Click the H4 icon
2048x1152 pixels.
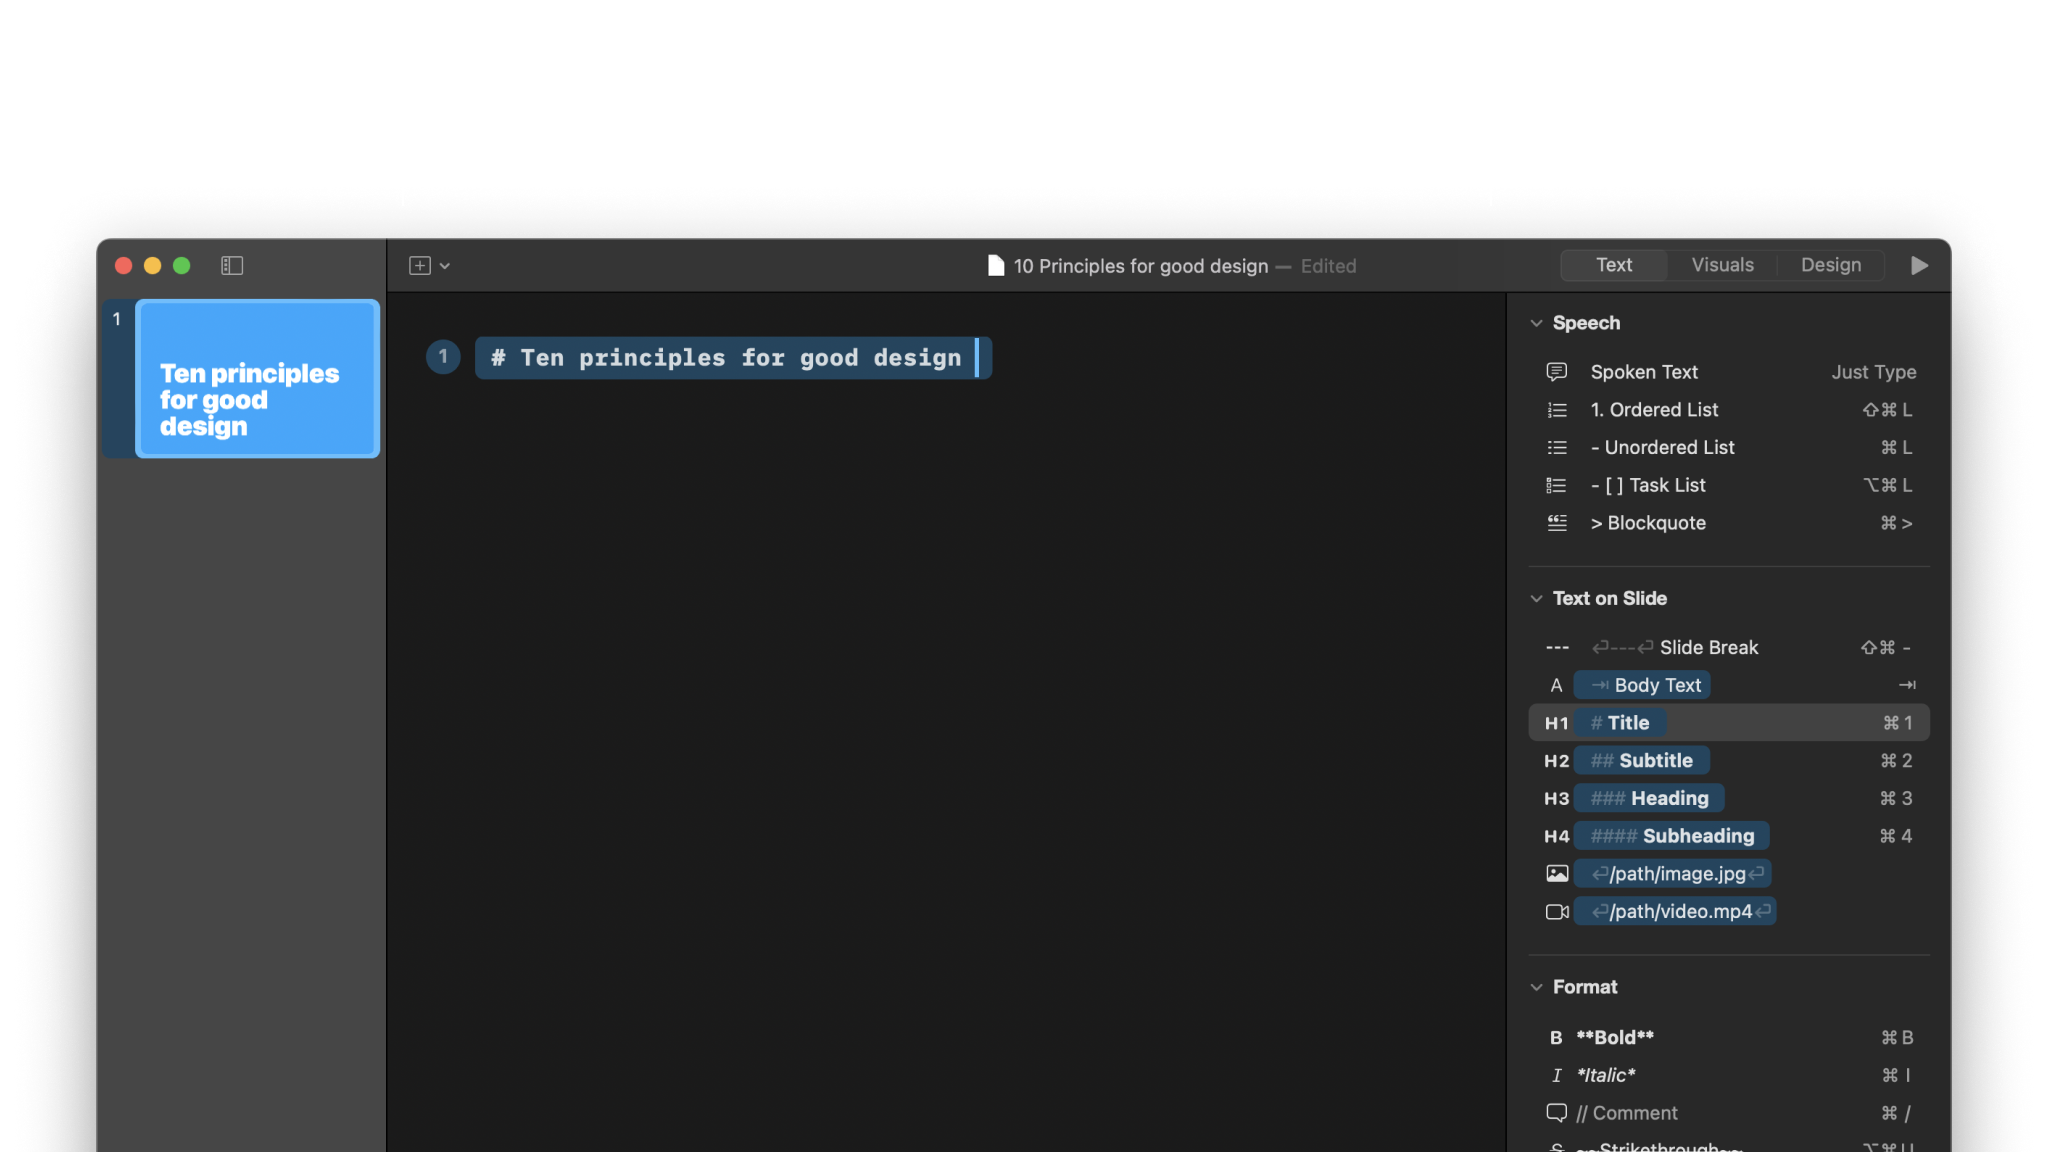click(x=1556, y=836)
